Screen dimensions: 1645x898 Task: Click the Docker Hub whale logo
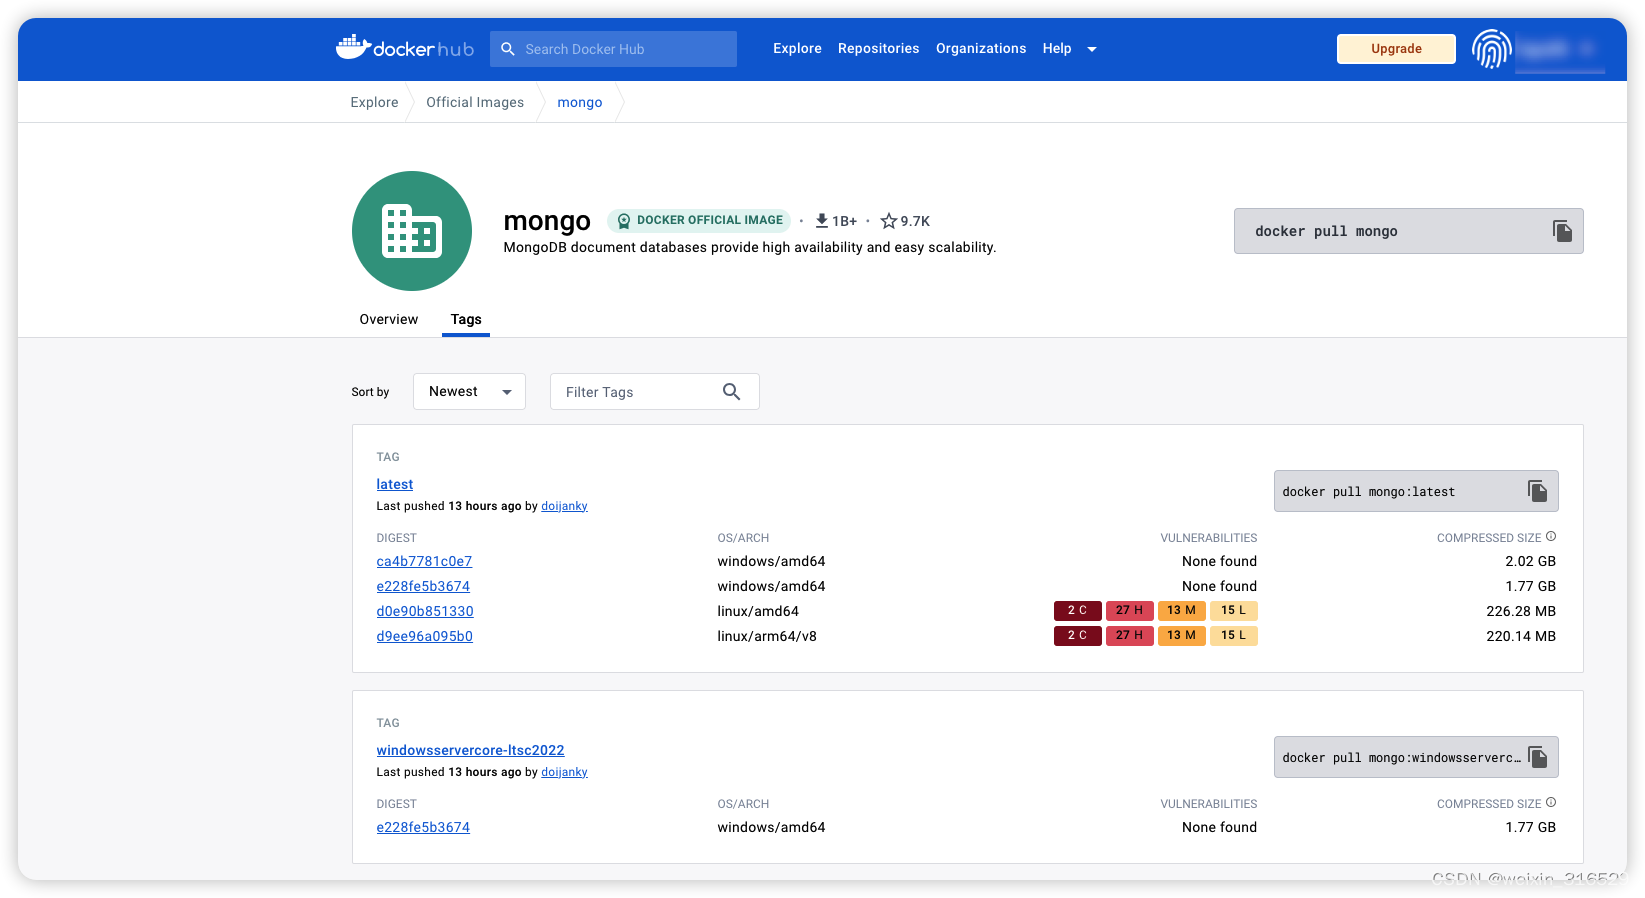point(404,48)
